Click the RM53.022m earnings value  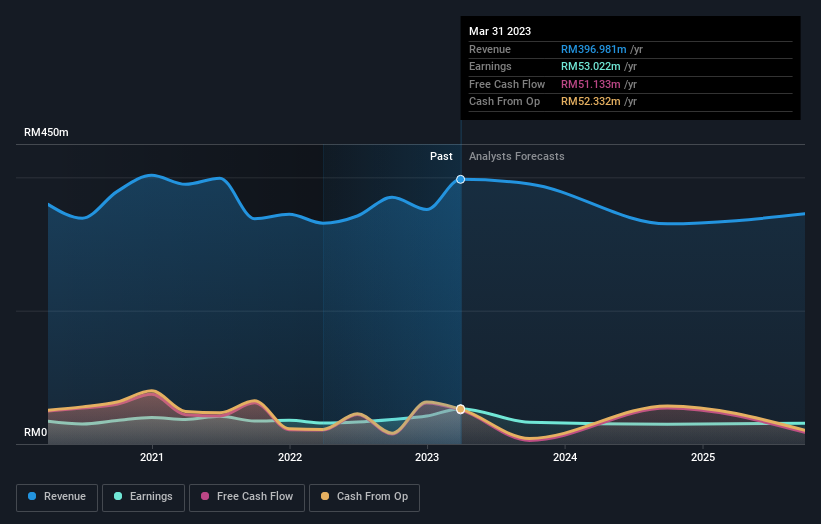point(591,66)
